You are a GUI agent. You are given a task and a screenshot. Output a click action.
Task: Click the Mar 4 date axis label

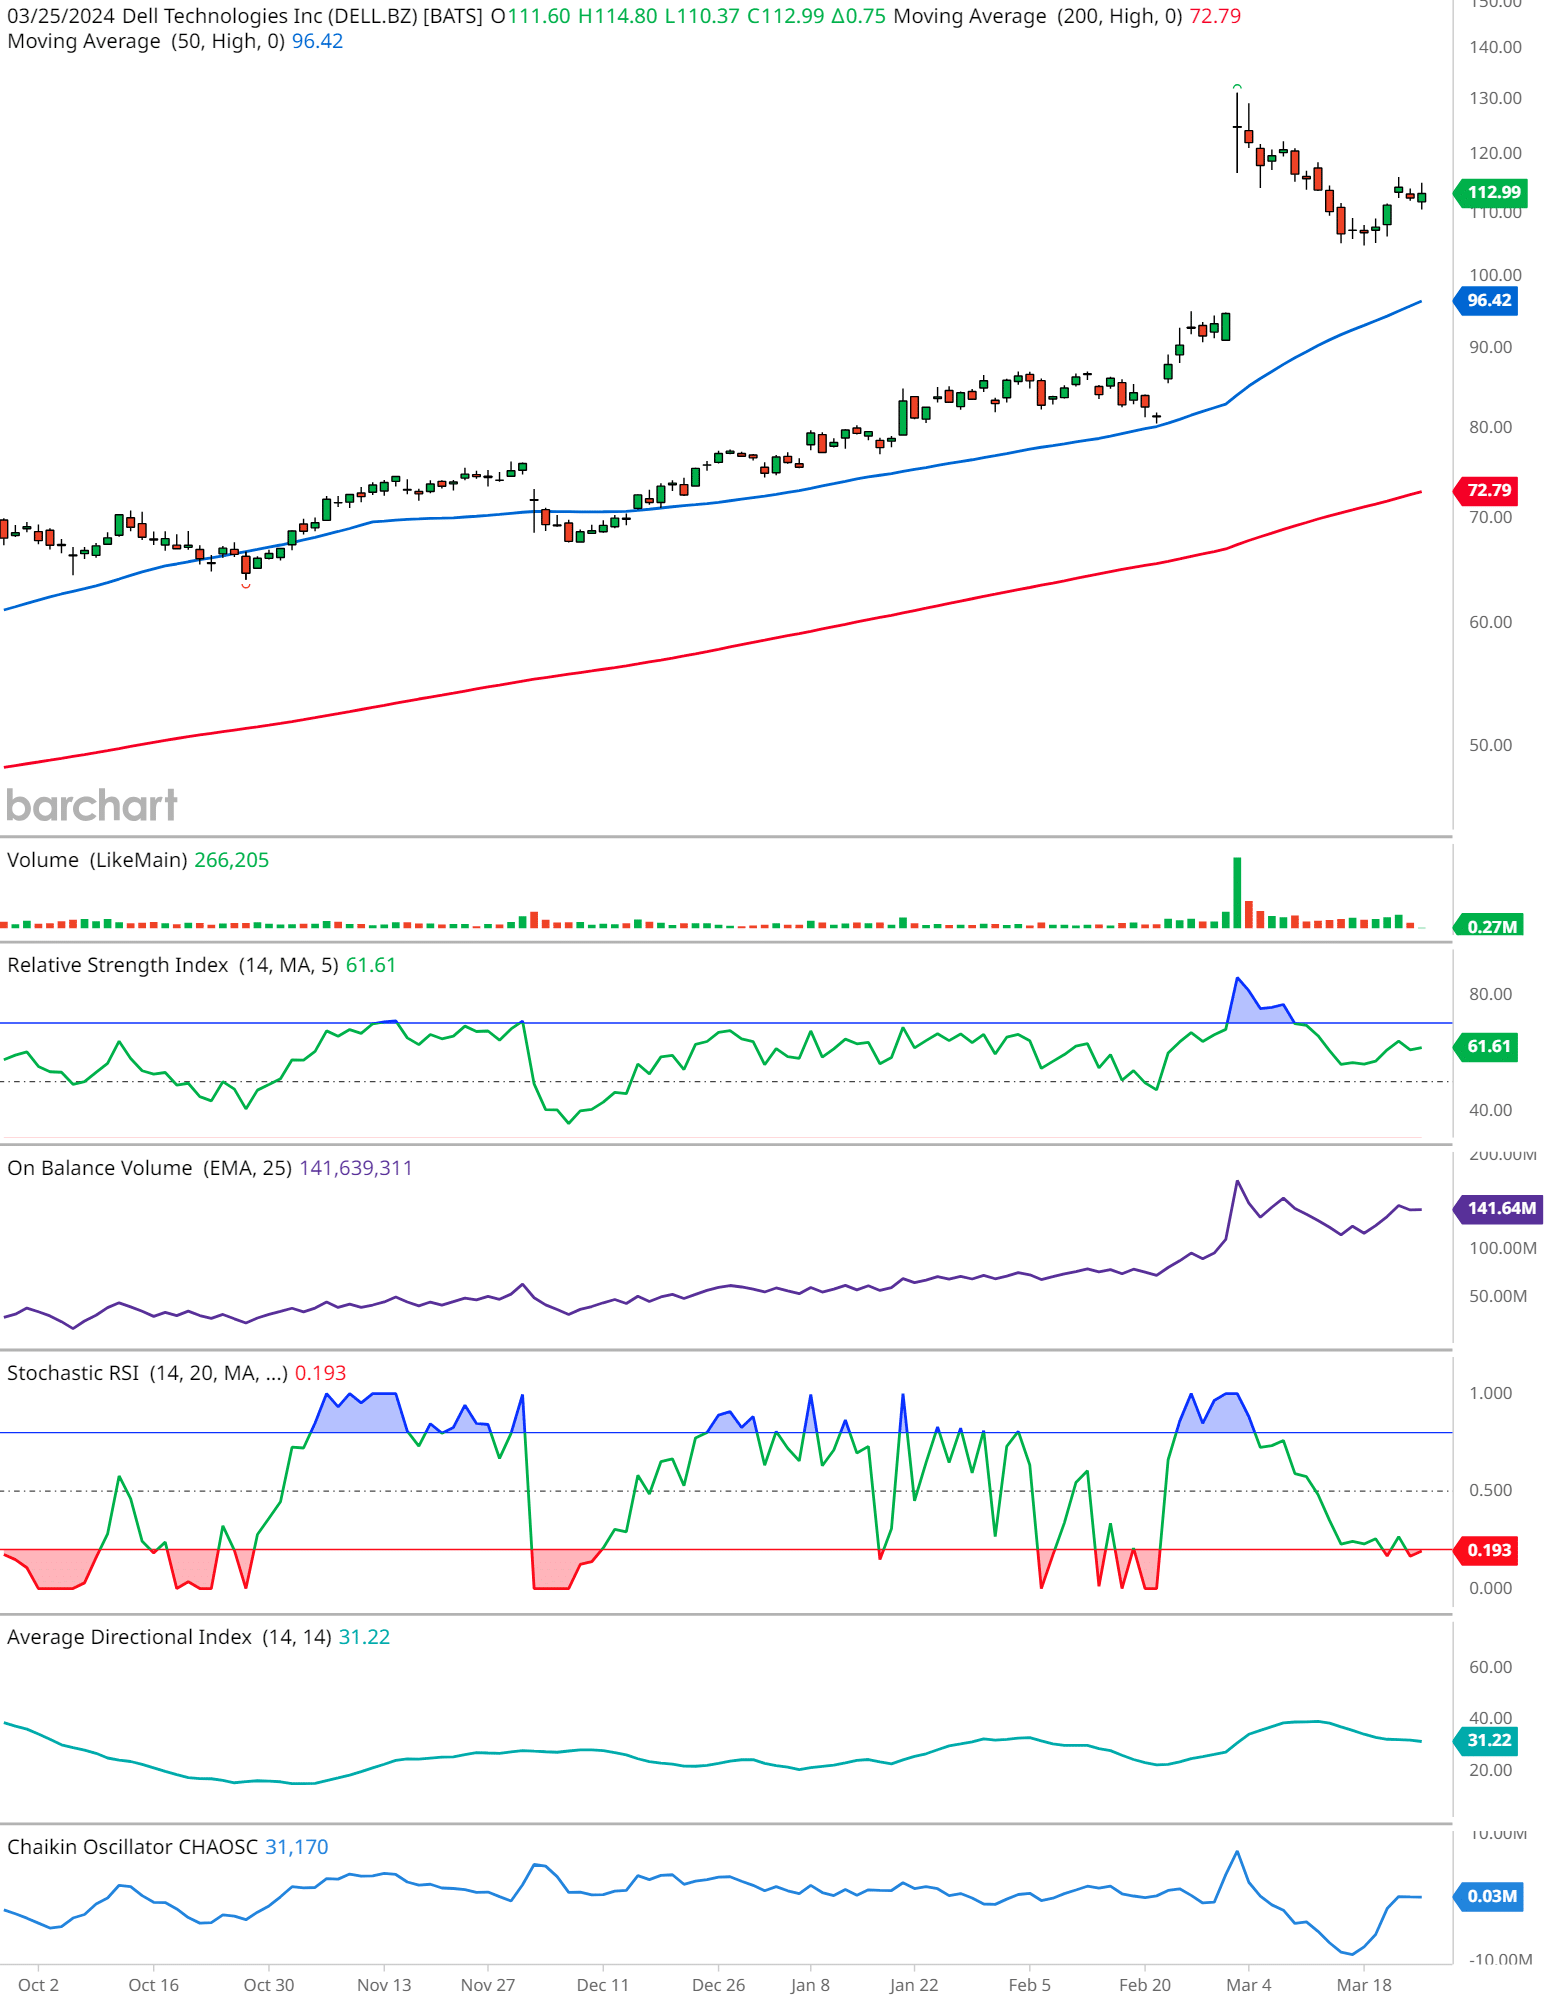(1249, 1985)
